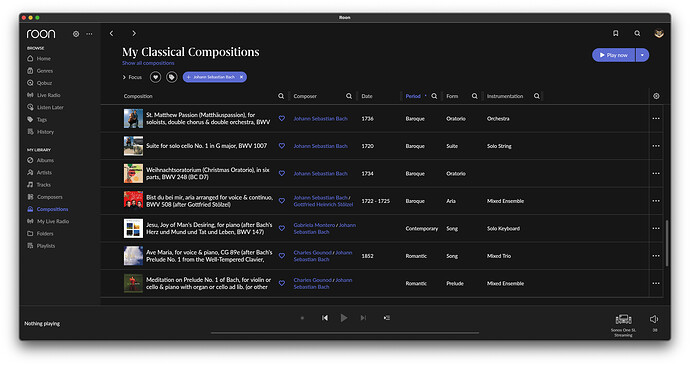The image size is (690, 366).
Task: Go to Home in sidebar
Action: coord(44,59)
